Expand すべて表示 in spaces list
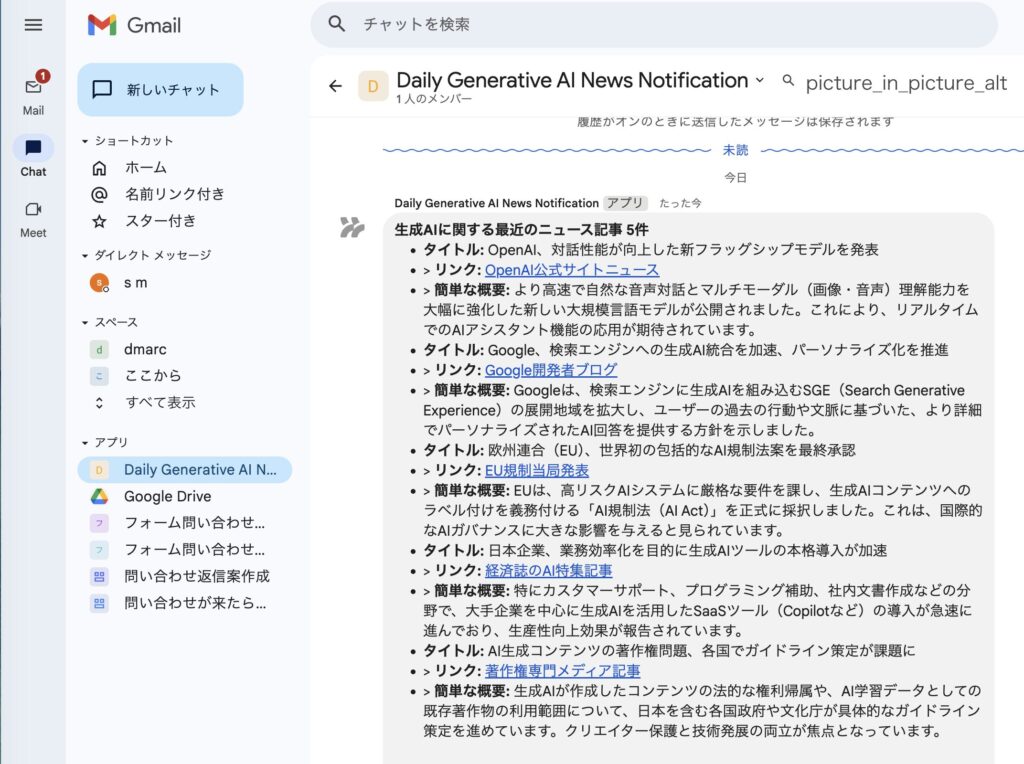 click(x=160, y=402)
